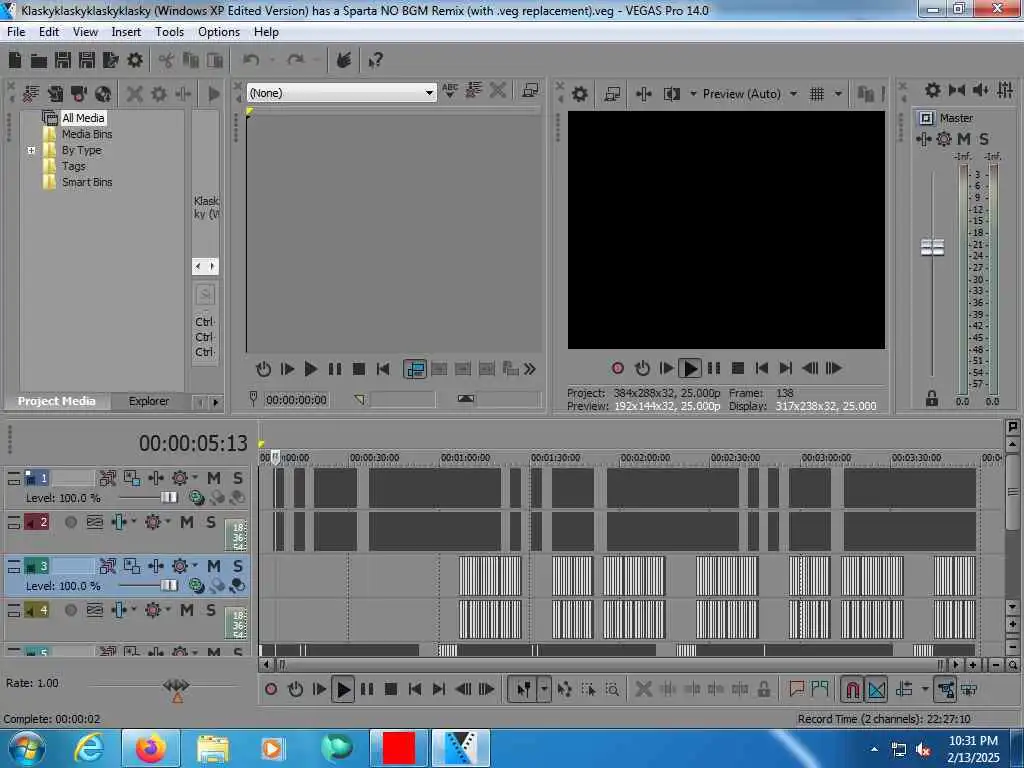The height and width of the screenshot is (768, 1024).
Task: Adjust the Master volume fader
Action: click(x=932, y=248)
